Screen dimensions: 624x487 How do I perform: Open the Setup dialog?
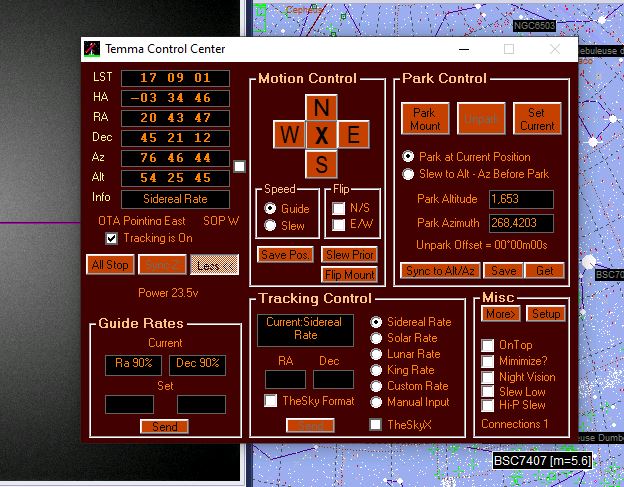pyautogui.click(x=545, y=314)
